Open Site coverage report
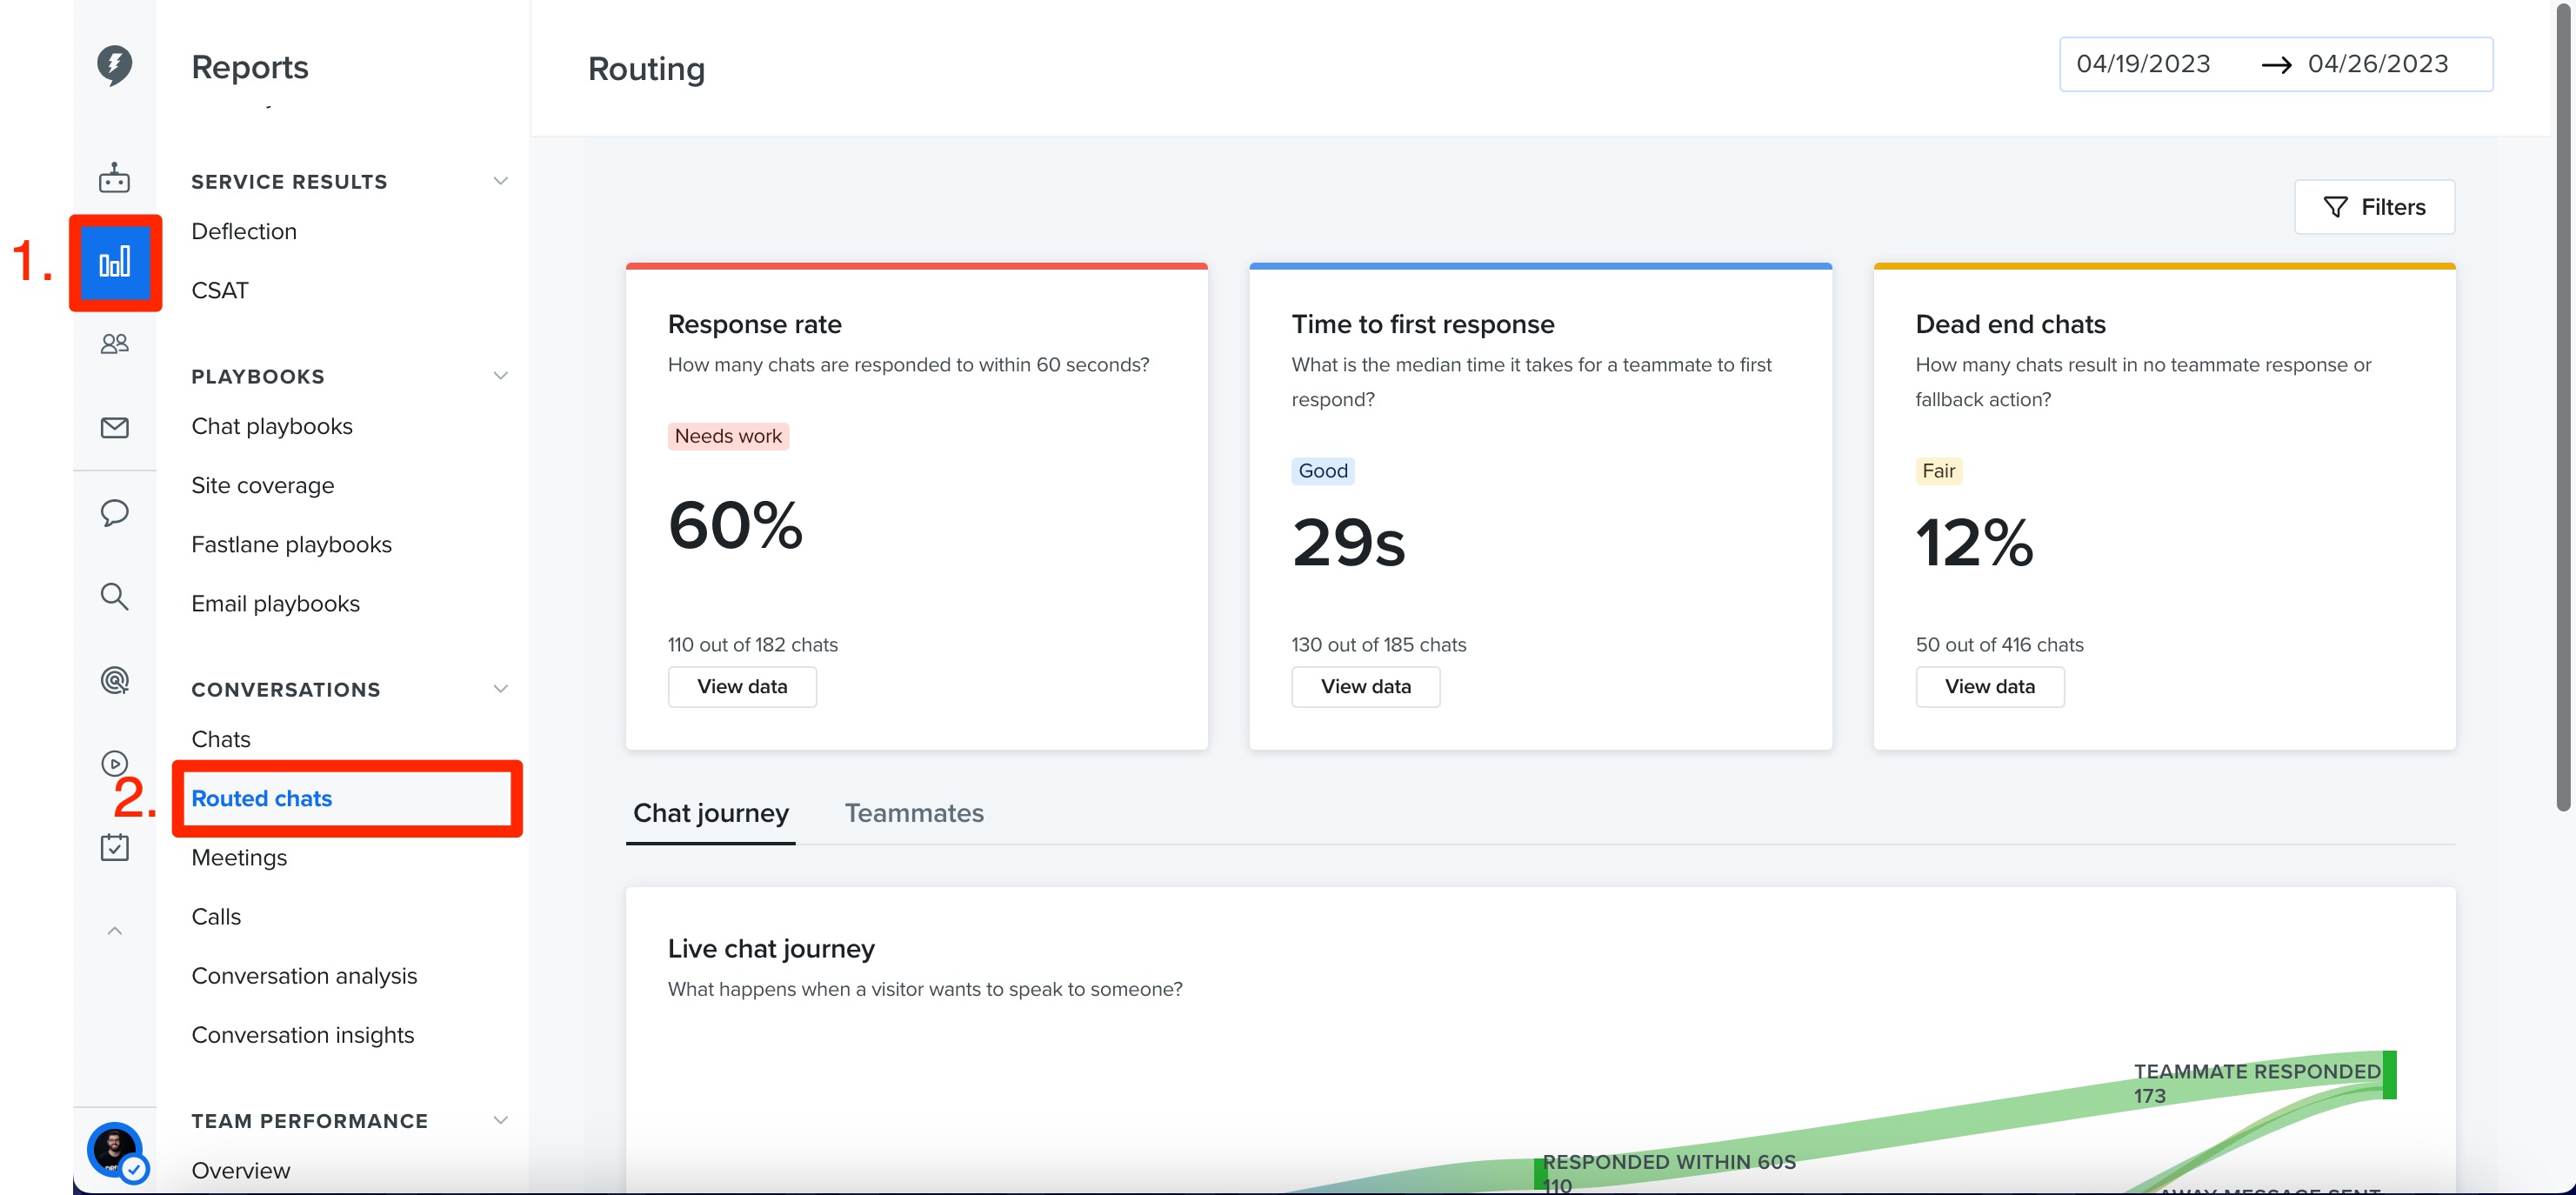The height and width of the screenshot is (1195, 2576). (x=262, y=485)
